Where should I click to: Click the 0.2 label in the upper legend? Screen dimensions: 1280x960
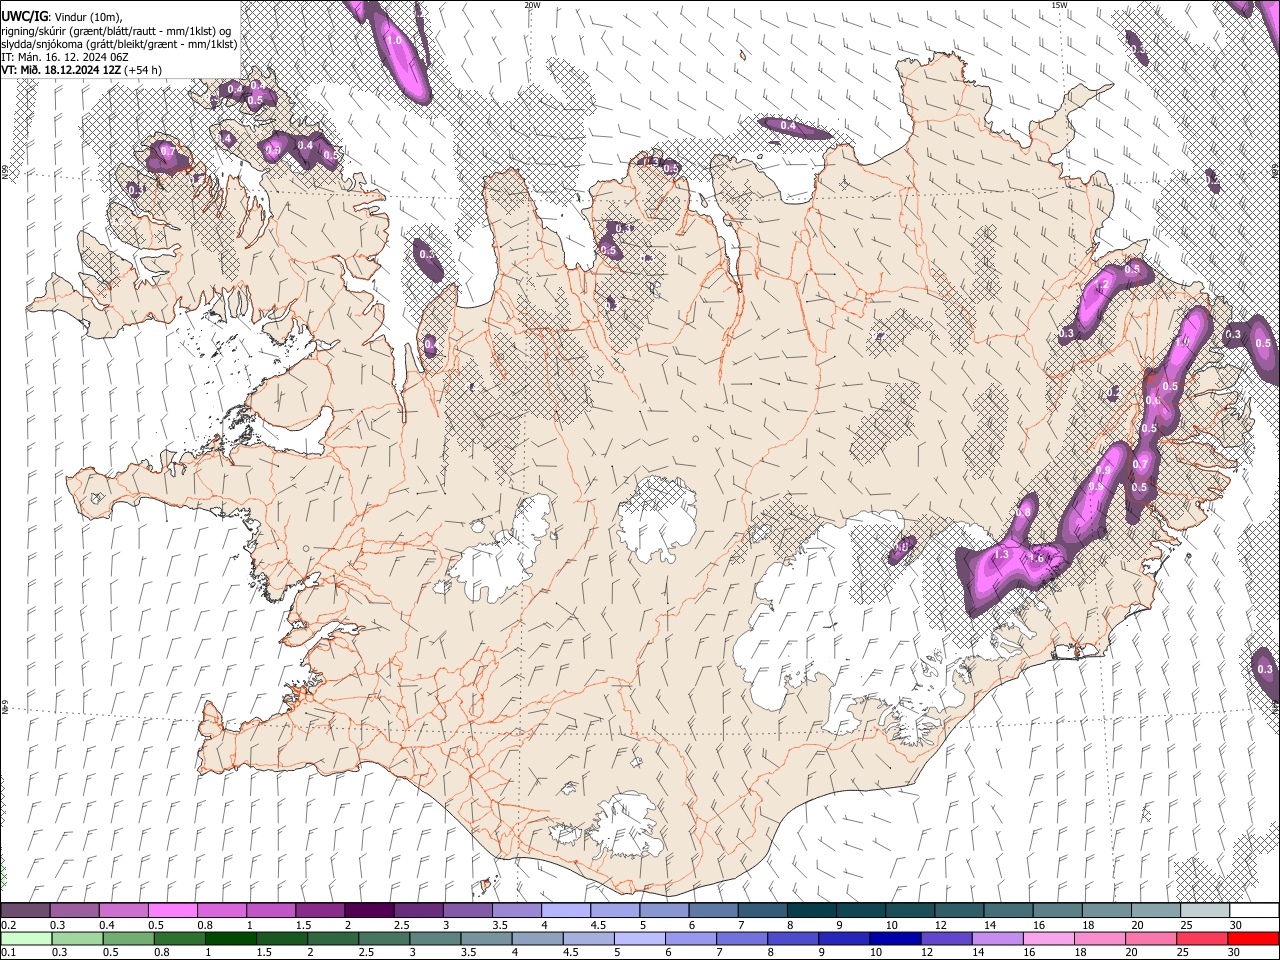coord(8,925)
